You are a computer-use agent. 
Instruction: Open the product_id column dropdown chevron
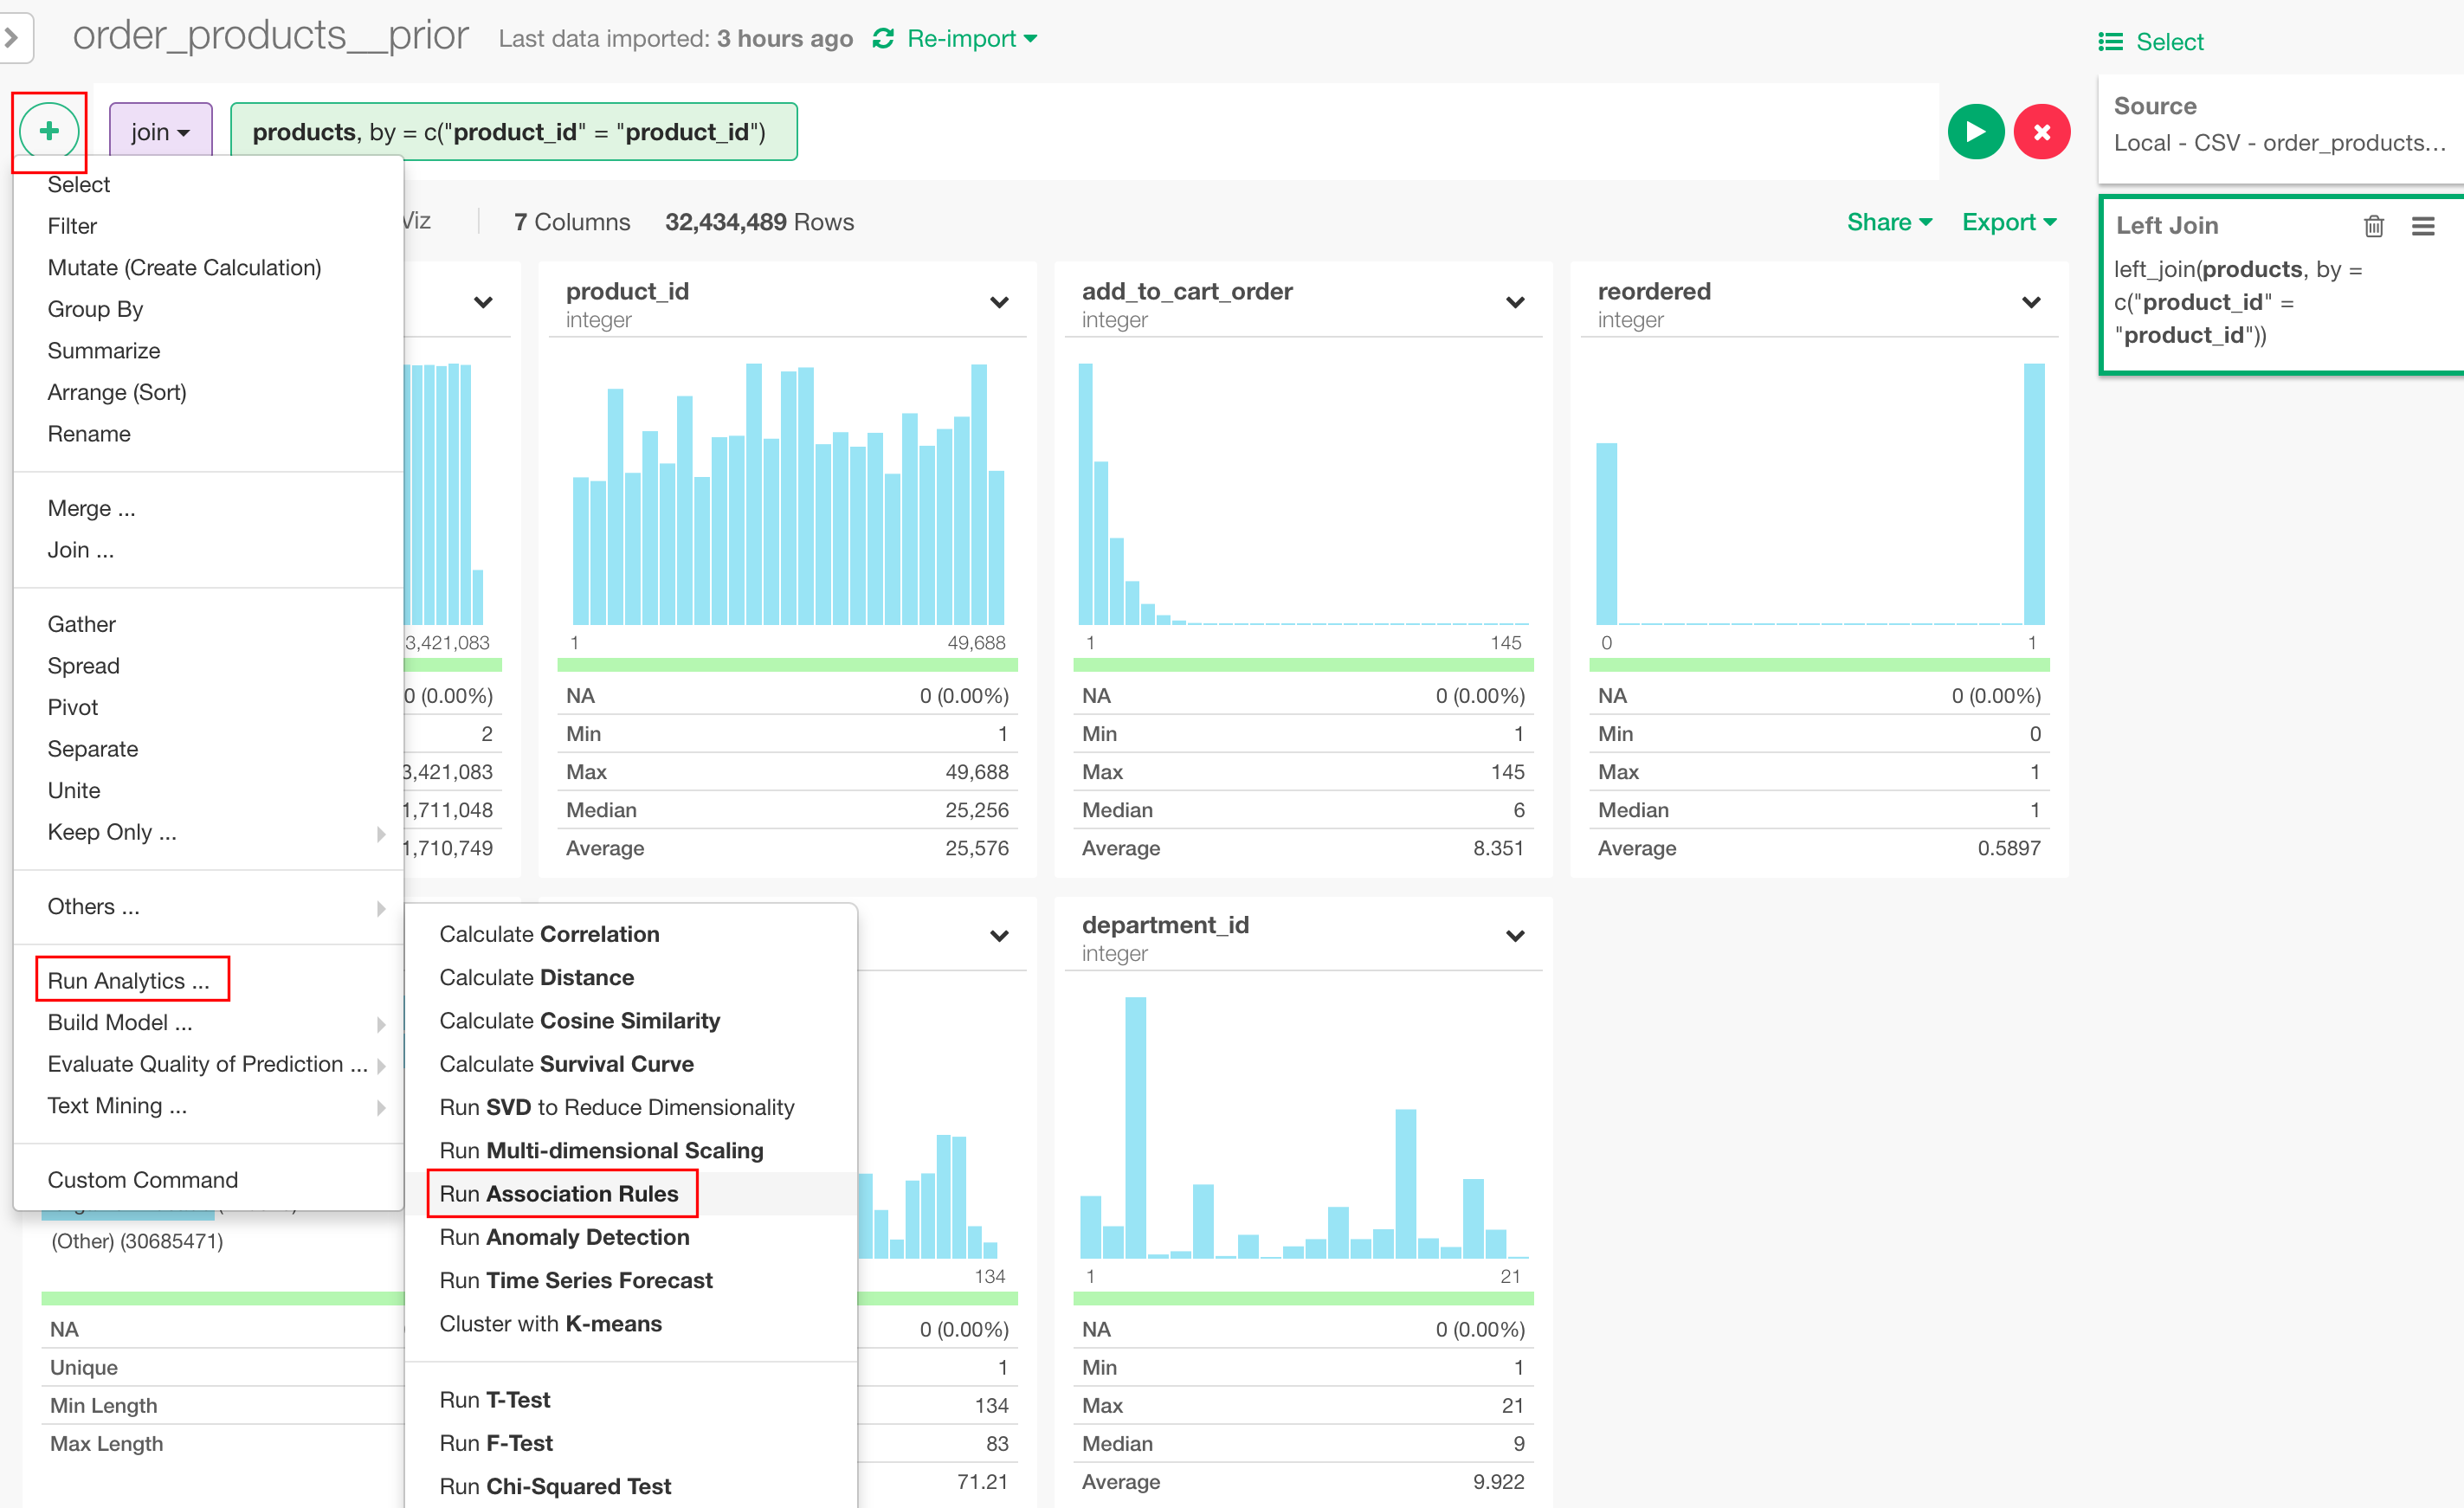[998, 302]
